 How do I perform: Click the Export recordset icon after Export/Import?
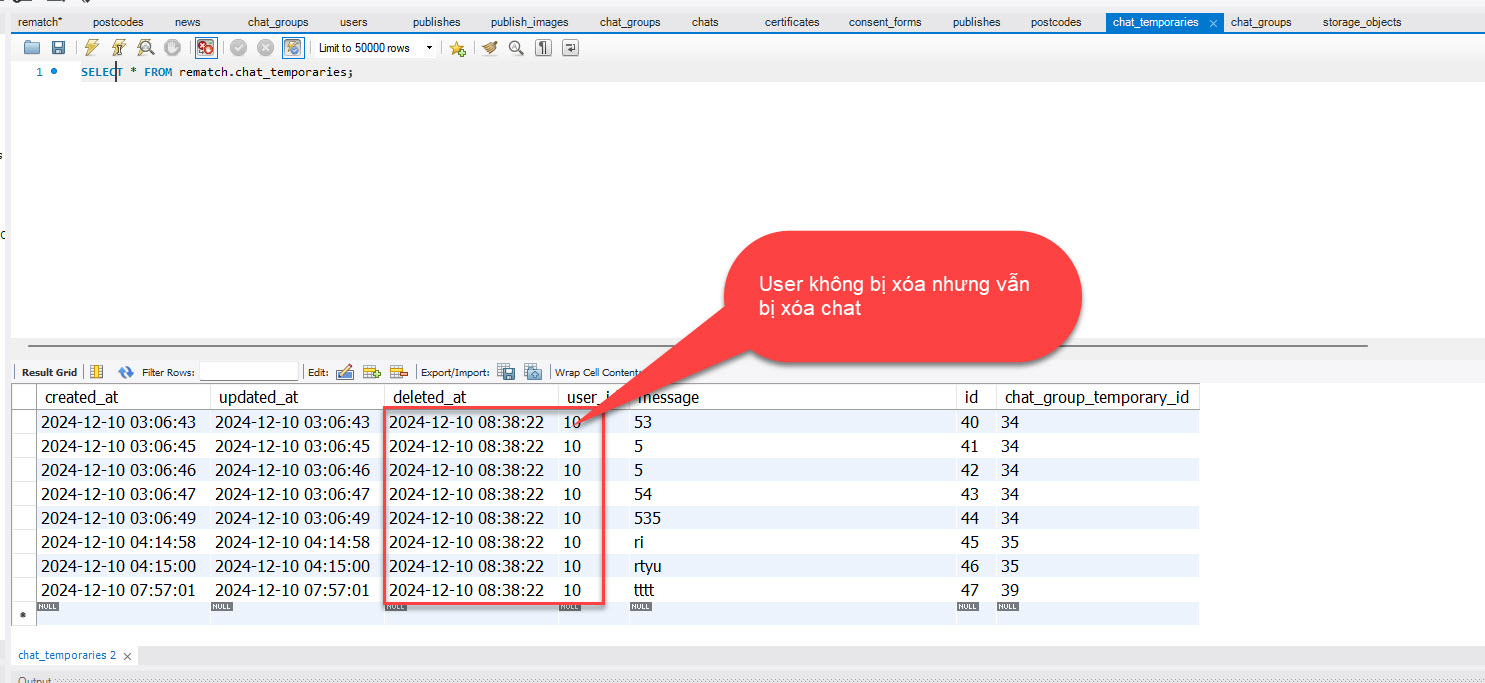click(506, 372)
